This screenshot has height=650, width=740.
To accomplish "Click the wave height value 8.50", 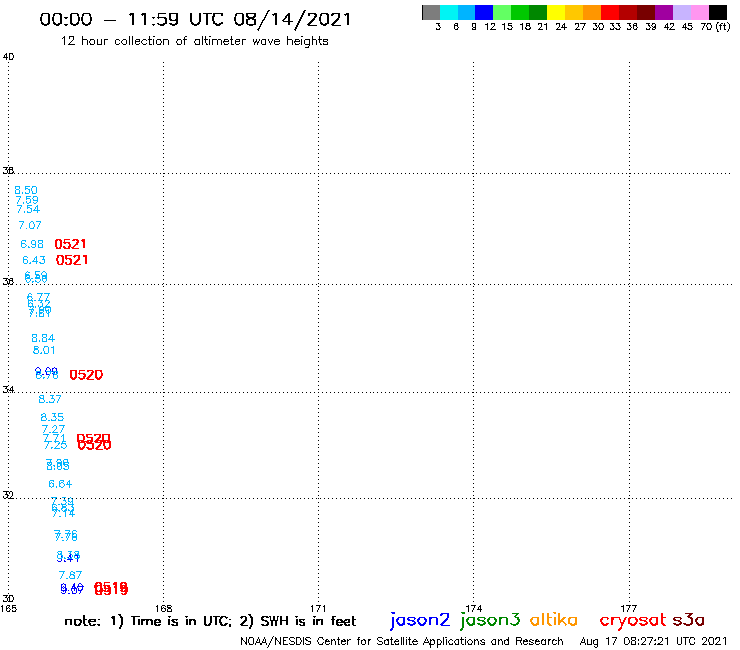I will [25, 190].
